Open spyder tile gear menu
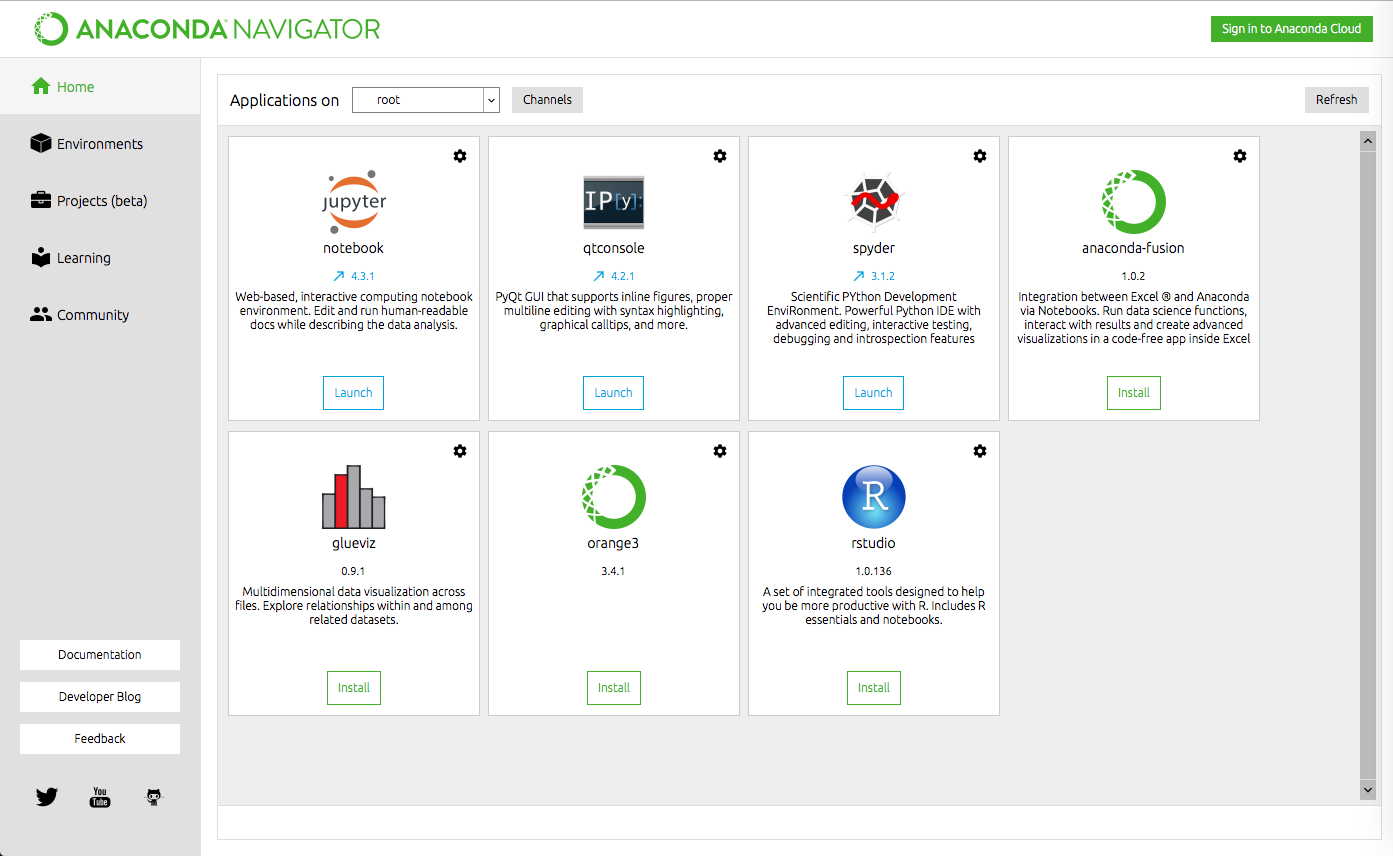1393x856 pixels. tap(980, 156)
